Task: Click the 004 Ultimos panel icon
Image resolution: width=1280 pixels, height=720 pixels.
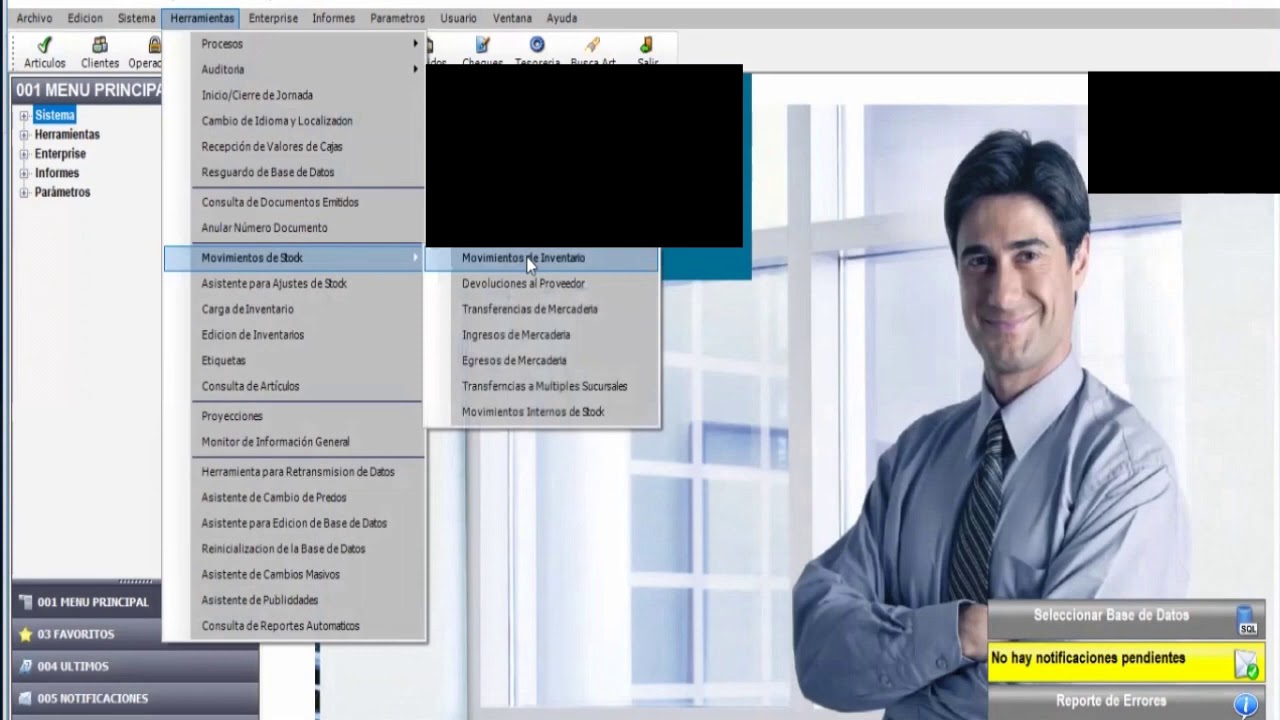Action: coord(26,666)
